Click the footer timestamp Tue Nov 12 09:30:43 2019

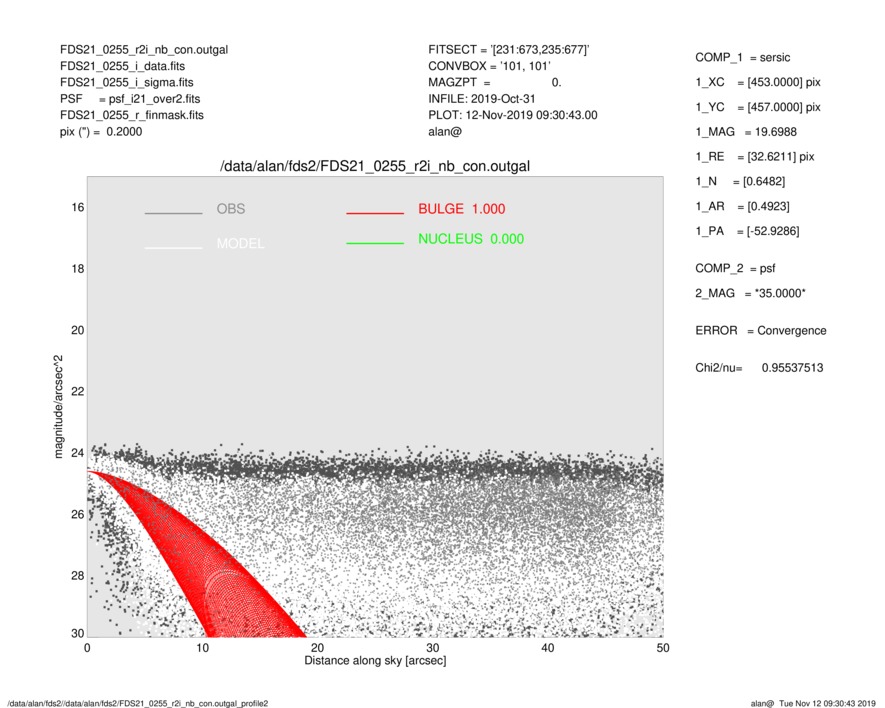(827, 703)
